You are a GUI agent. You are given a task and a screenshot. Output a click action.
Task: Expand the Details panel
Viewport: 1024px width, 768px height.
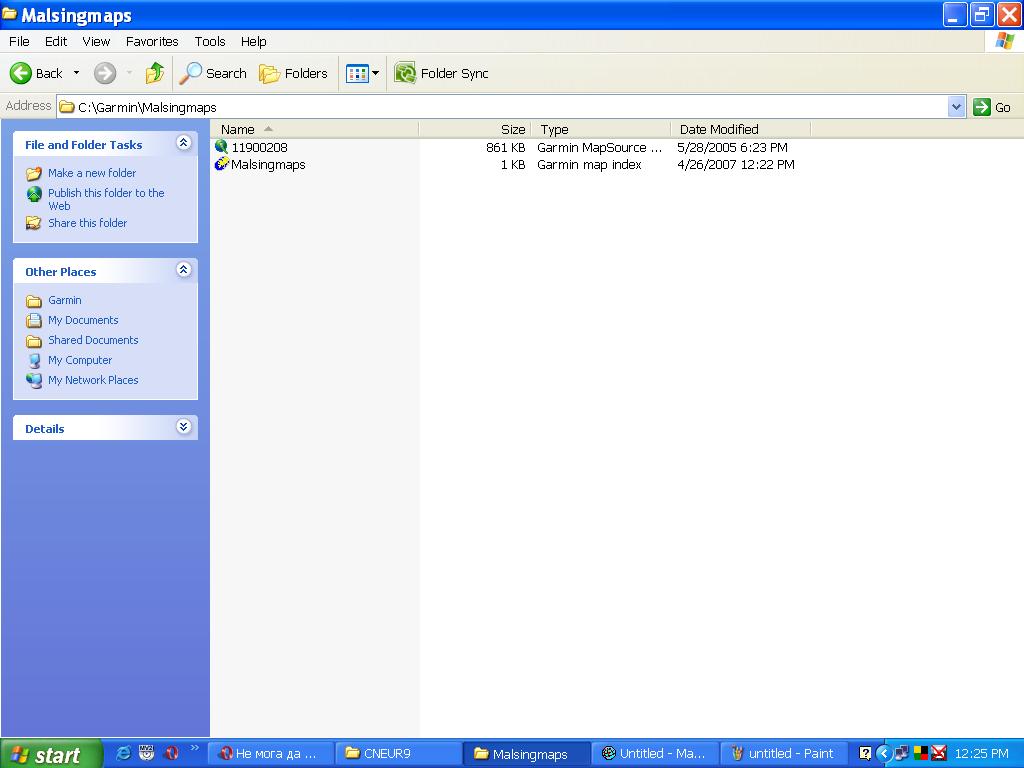[183, 427]
